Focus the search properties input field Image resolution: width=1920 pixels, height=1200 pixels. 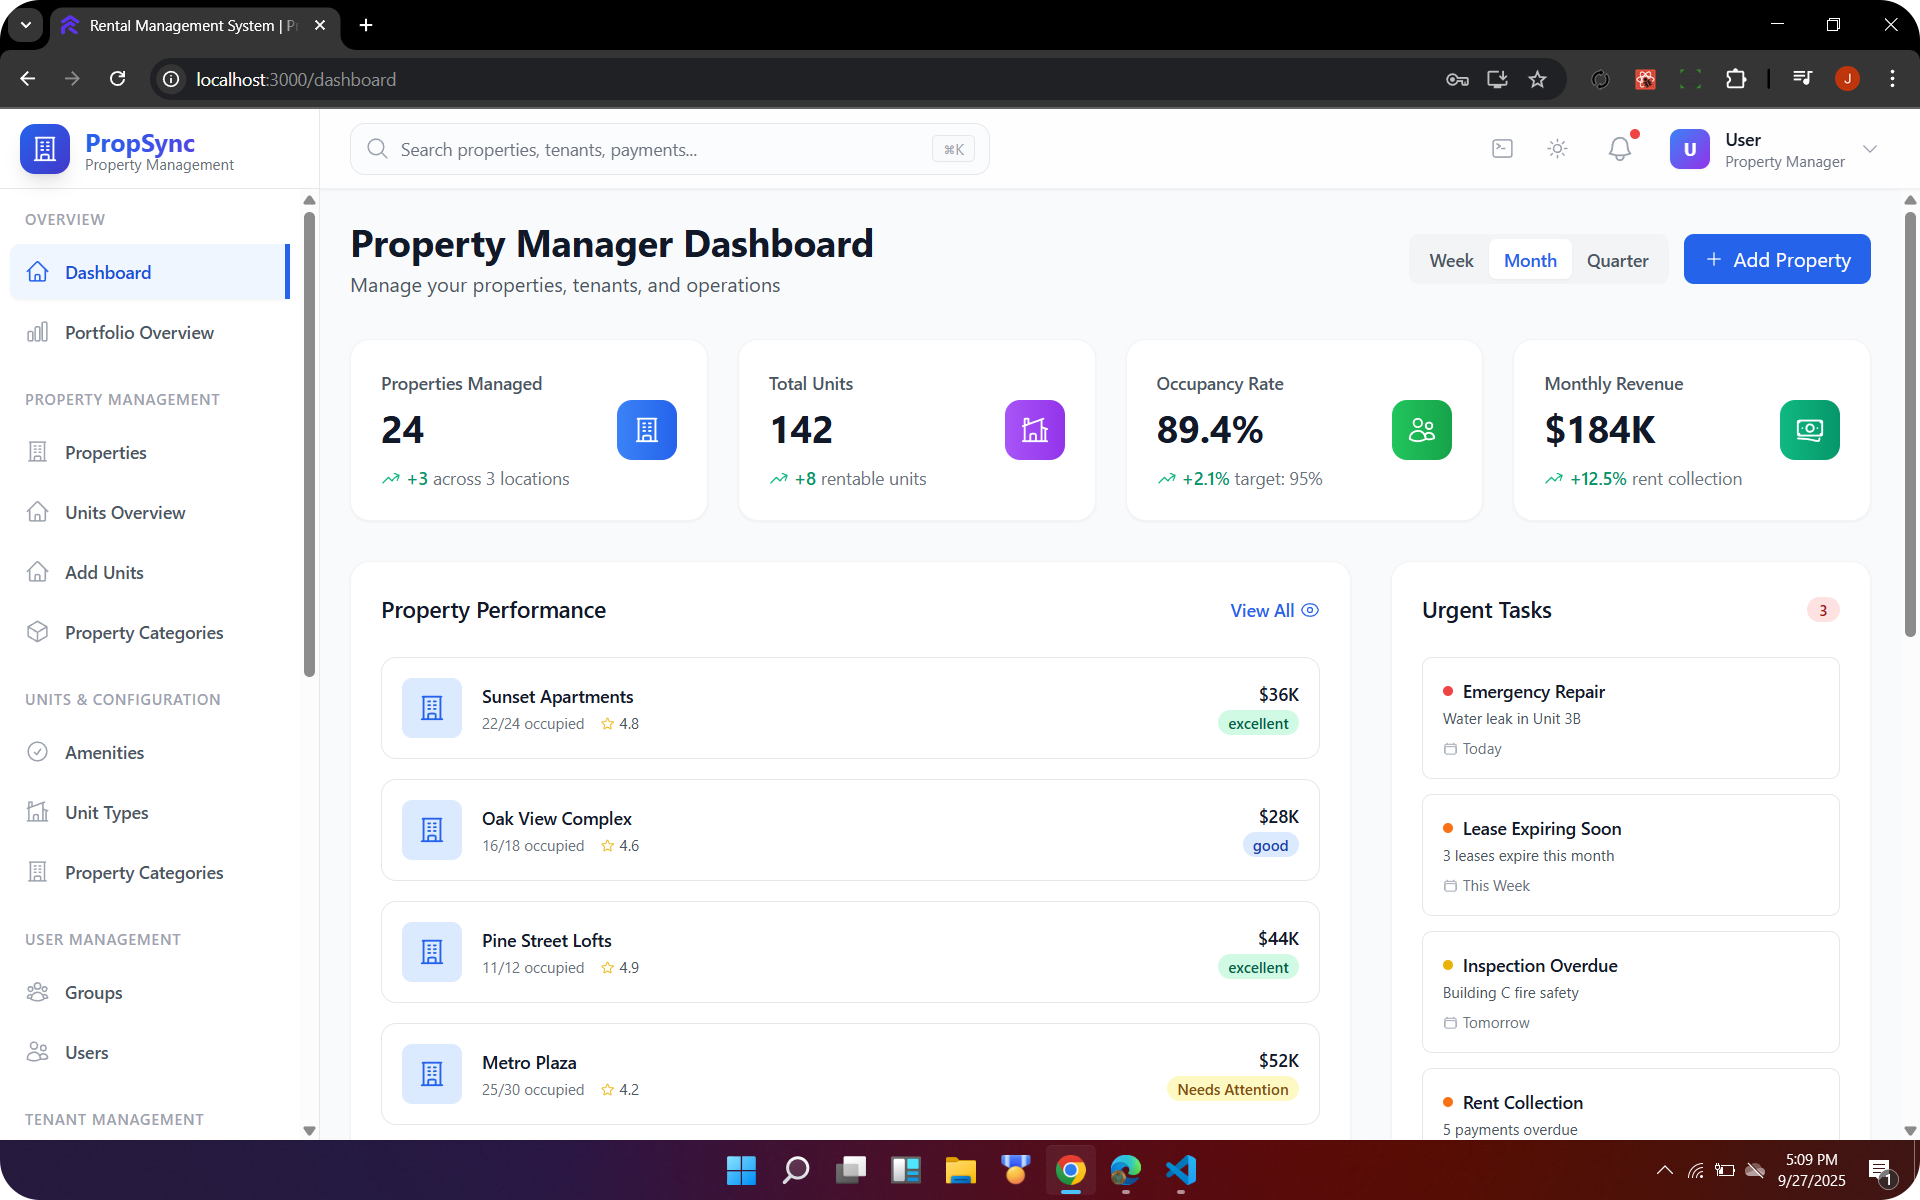[x=670, y=149]
